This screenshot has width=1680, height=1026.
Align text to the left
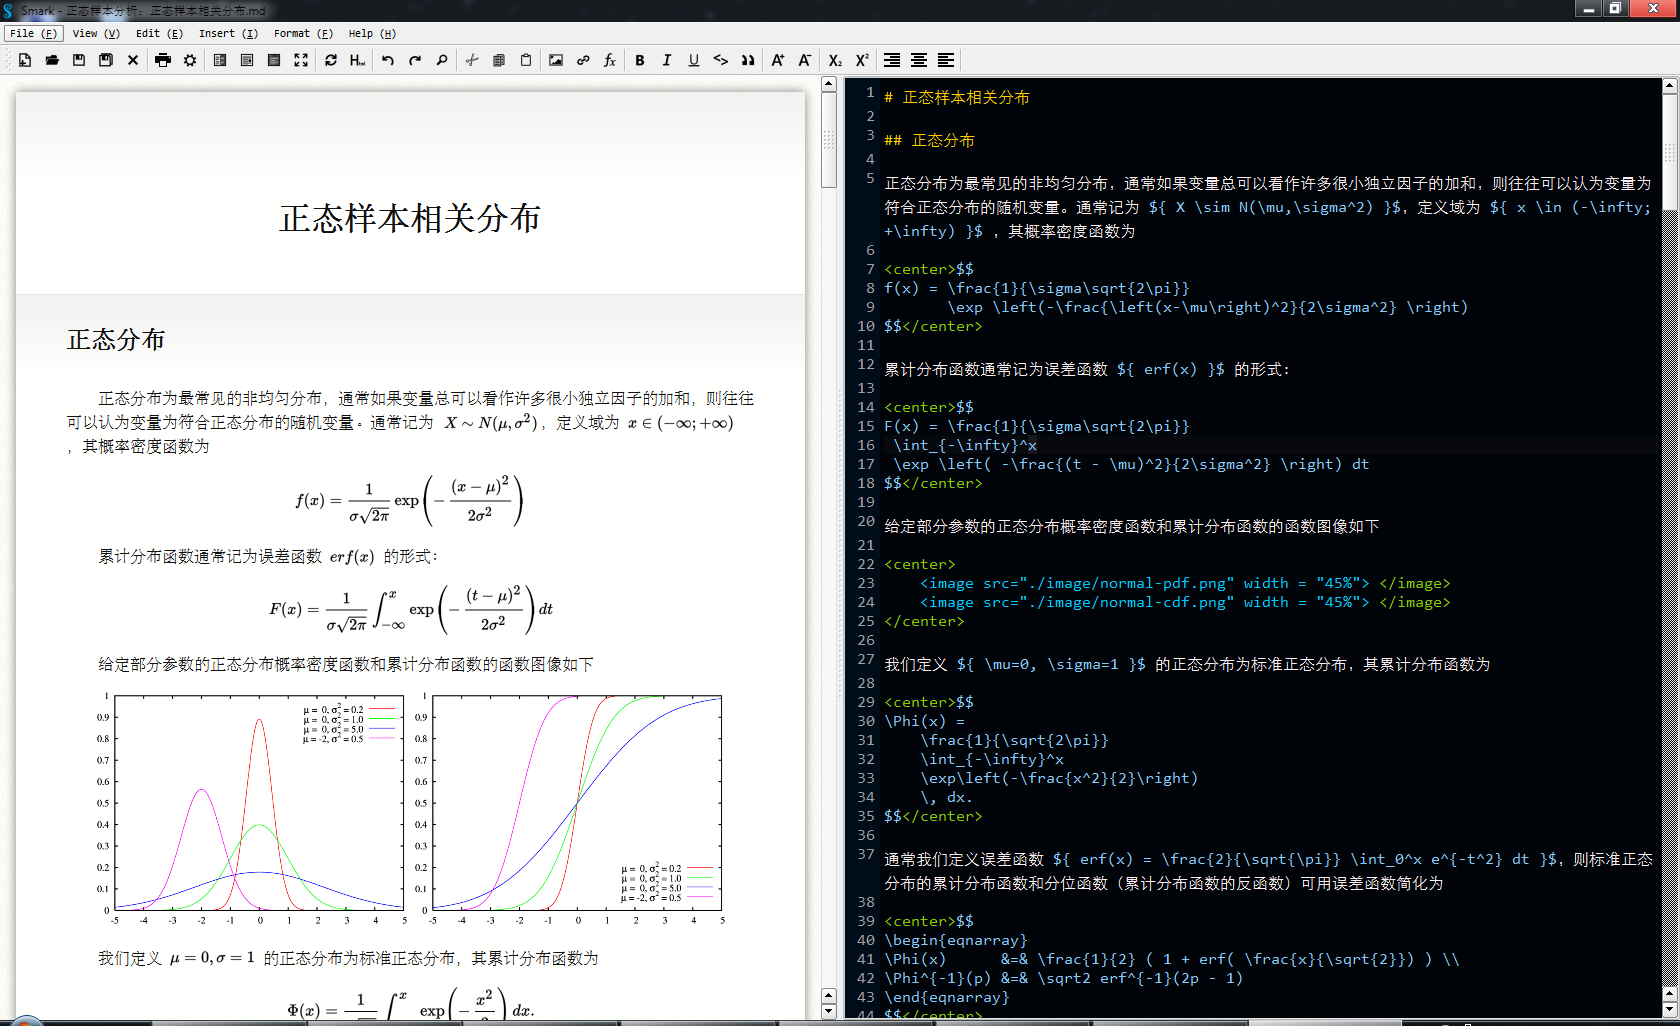coord(946,60)
